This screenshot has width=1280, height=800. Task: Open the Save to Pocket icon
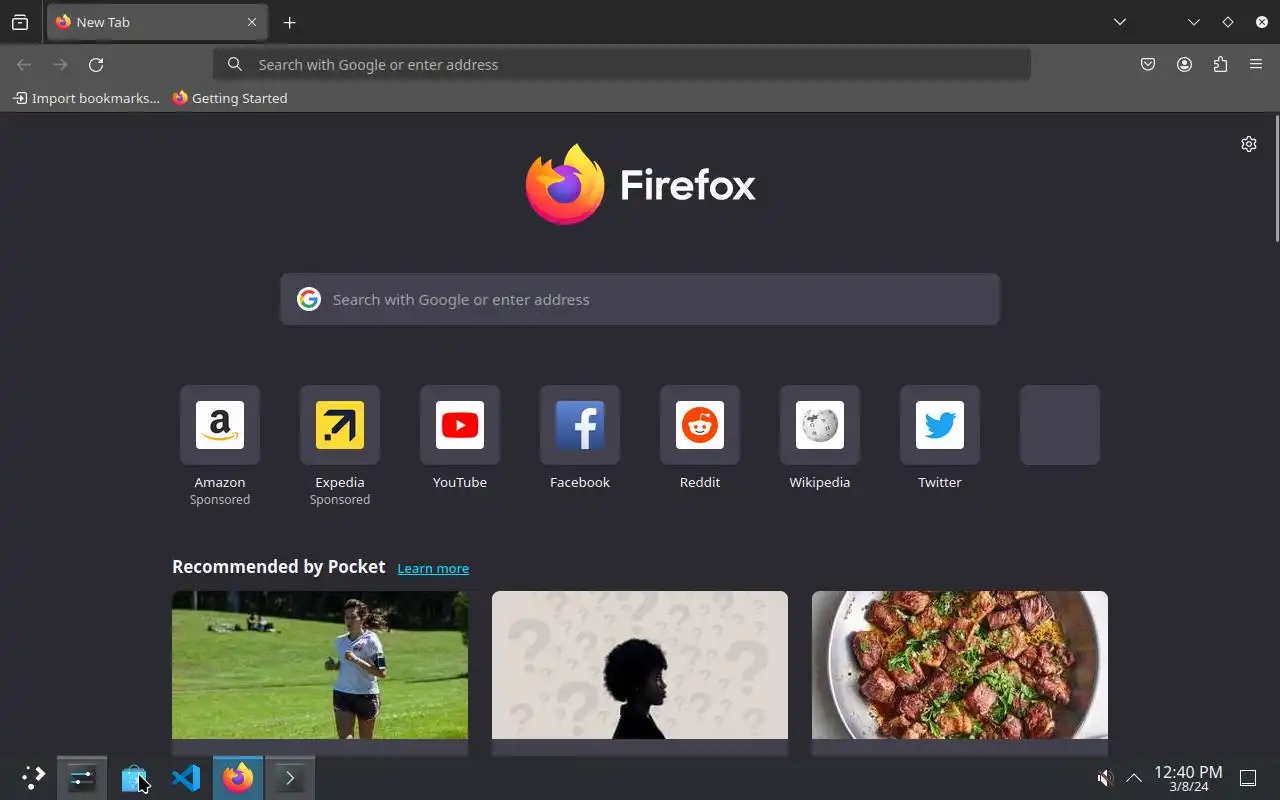[1148, 64]
